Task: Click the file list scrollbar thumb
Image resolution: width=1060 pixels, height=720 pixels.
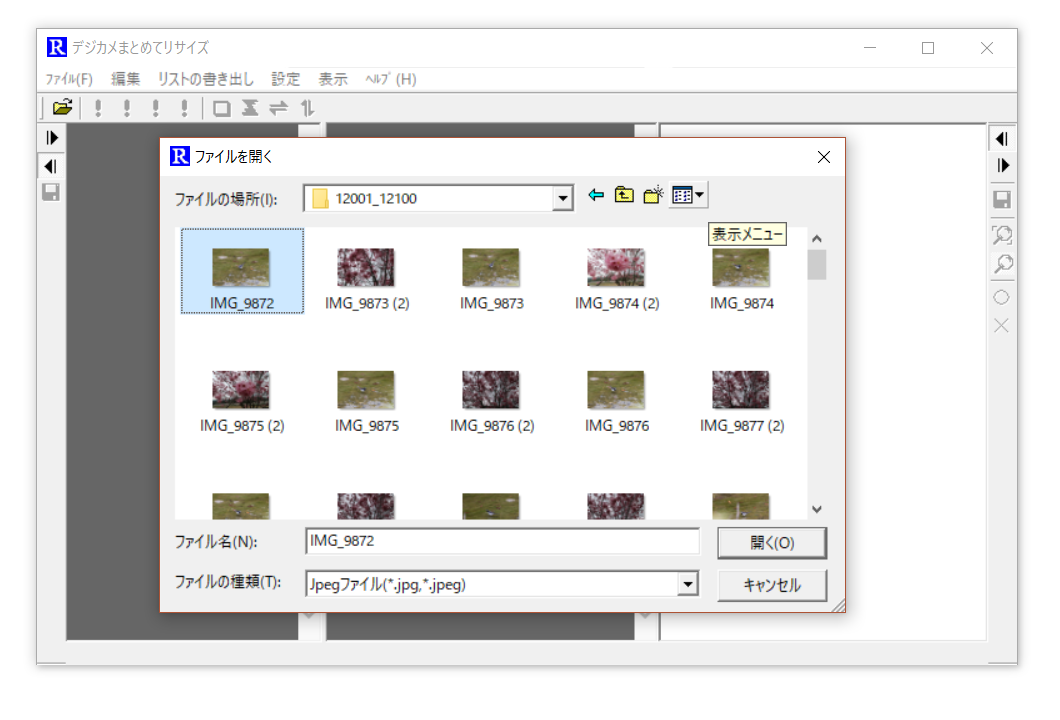Action: [817, 265]
